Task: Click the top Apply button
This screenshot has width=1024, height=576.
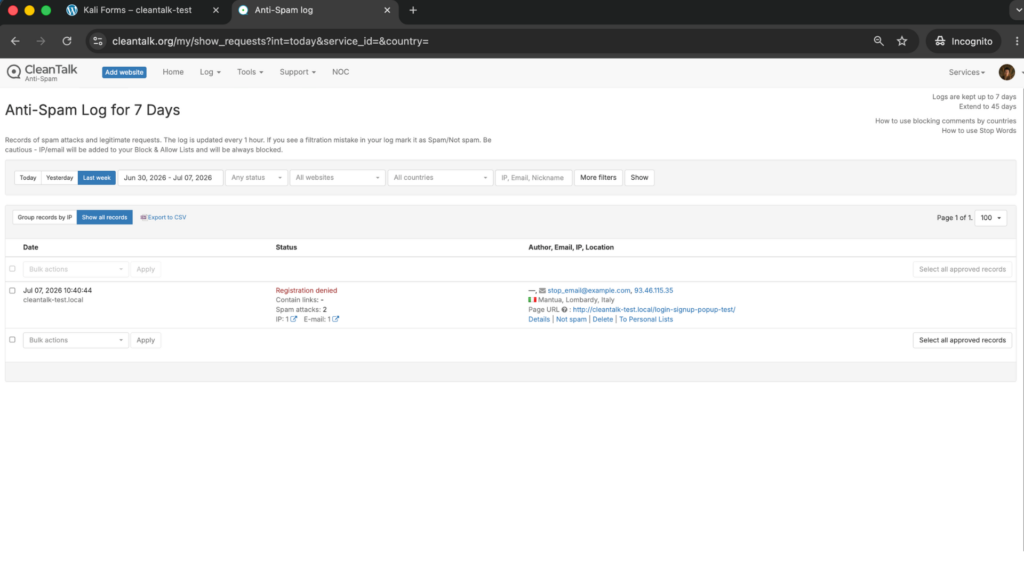Action: tap(146, 269)
